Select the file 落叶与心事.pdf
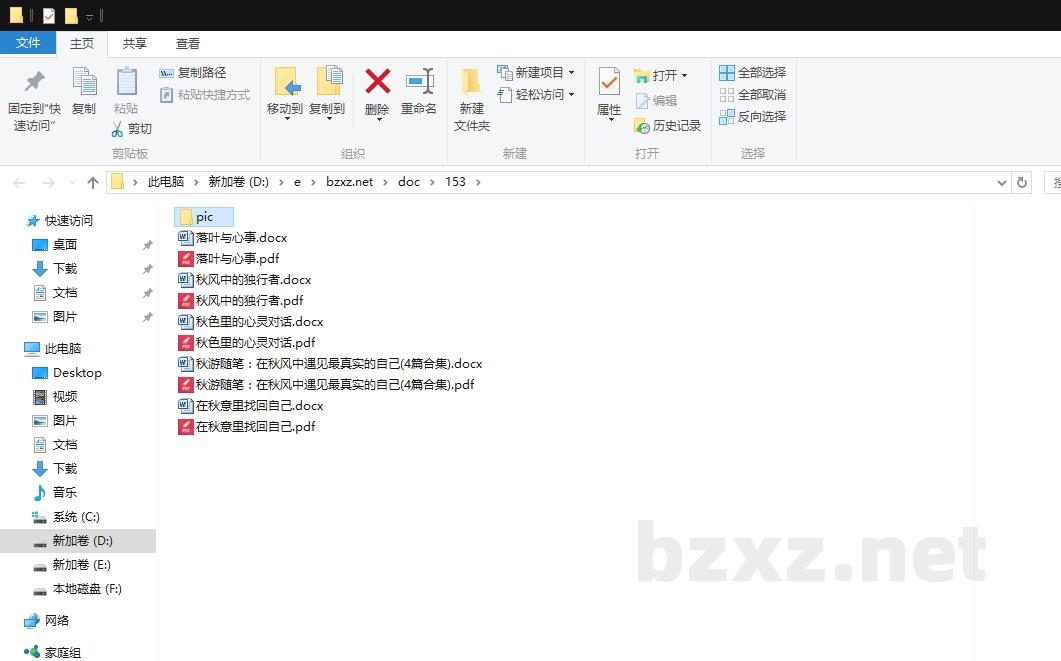Screen dimensions: 1061x661 pyautogui.click(x=237, y=259)
